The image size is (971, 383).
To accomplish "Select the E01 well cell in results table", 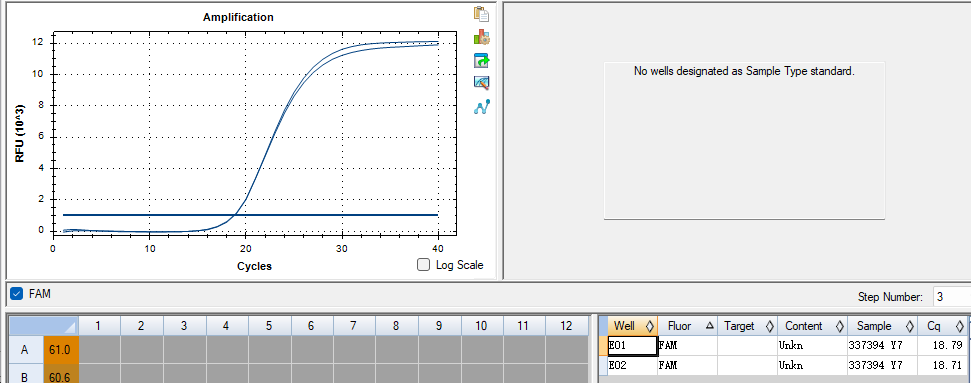I will point(632,346).
